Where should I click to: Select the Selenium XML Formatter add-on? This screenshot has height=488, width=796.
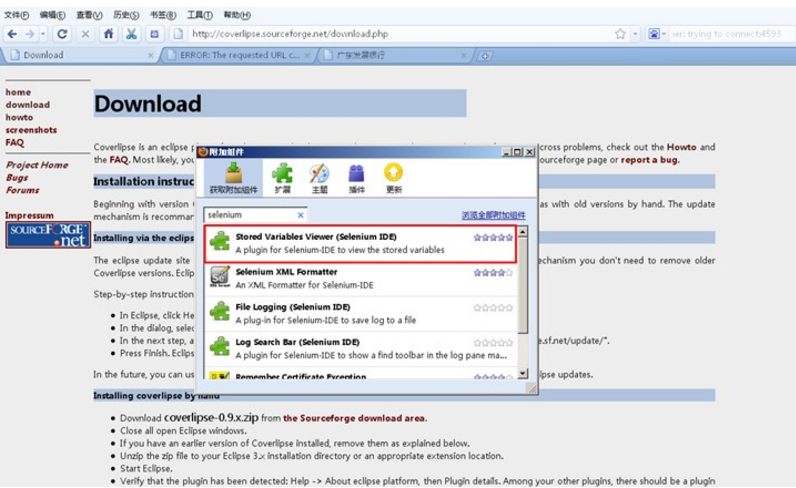pyautogui.click(x=360, y=279)
